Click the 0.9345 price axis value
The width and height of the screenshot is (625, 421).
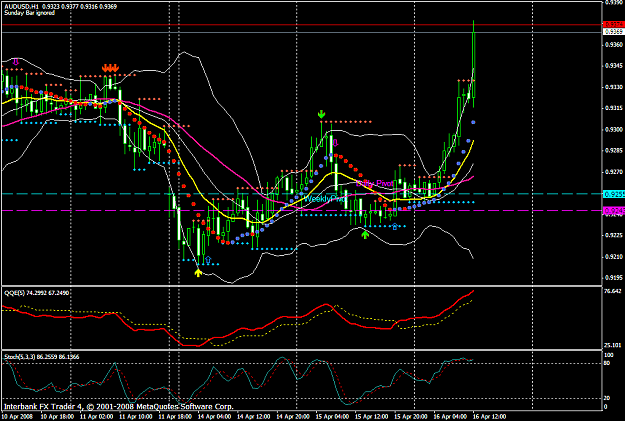pyautogui.click(x=614, y=66)
